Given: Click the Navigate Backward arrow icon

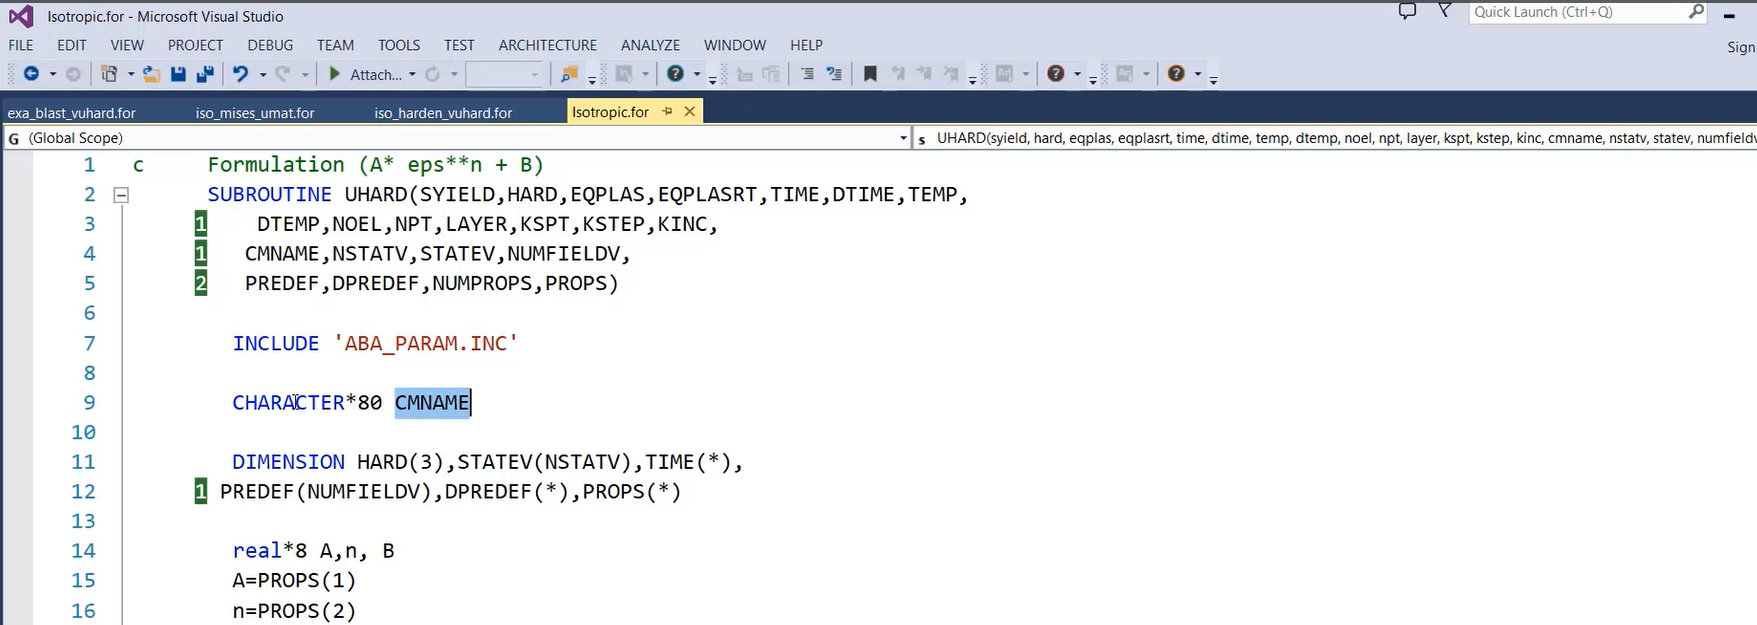Looking at the screenshot, I should click(x=31, y=74).
